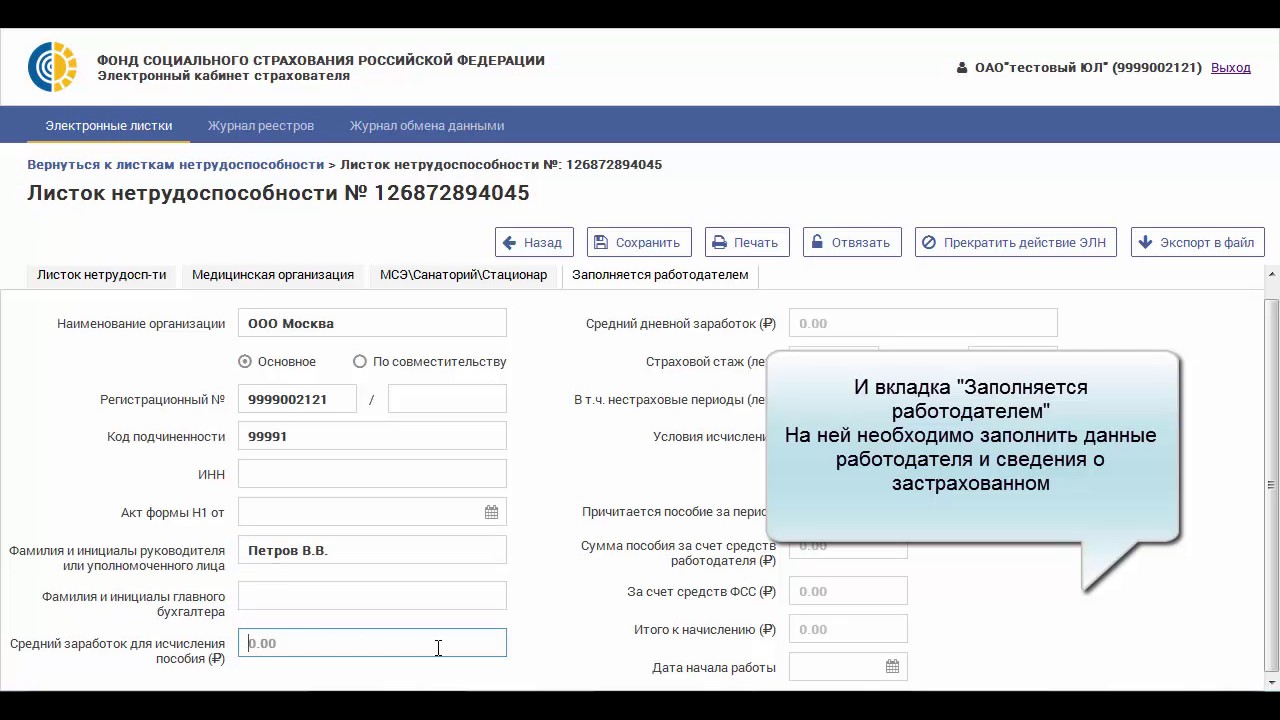Open calendar for Акт формы Н1 date
The height and width of the screenshot is (720, 1280).
pyautogui.click(x=491, y=512)
